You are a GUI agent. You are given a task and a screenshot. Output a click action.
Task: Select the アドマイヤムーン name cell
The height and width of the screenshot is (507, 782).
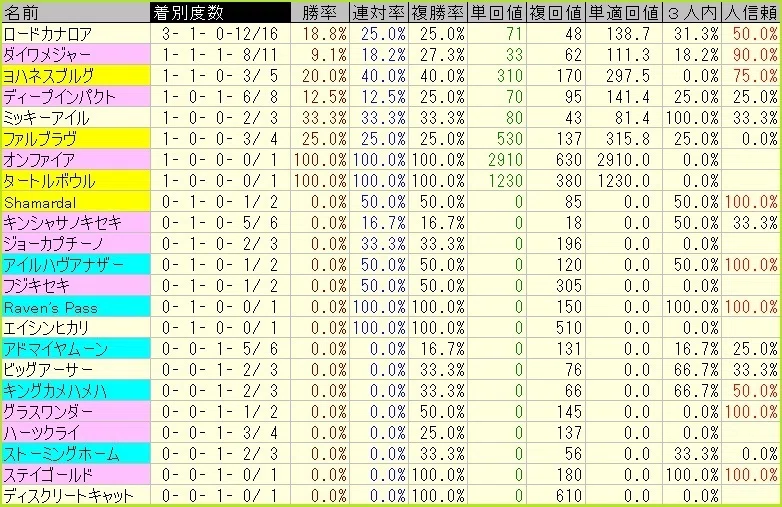coord(75,348)
